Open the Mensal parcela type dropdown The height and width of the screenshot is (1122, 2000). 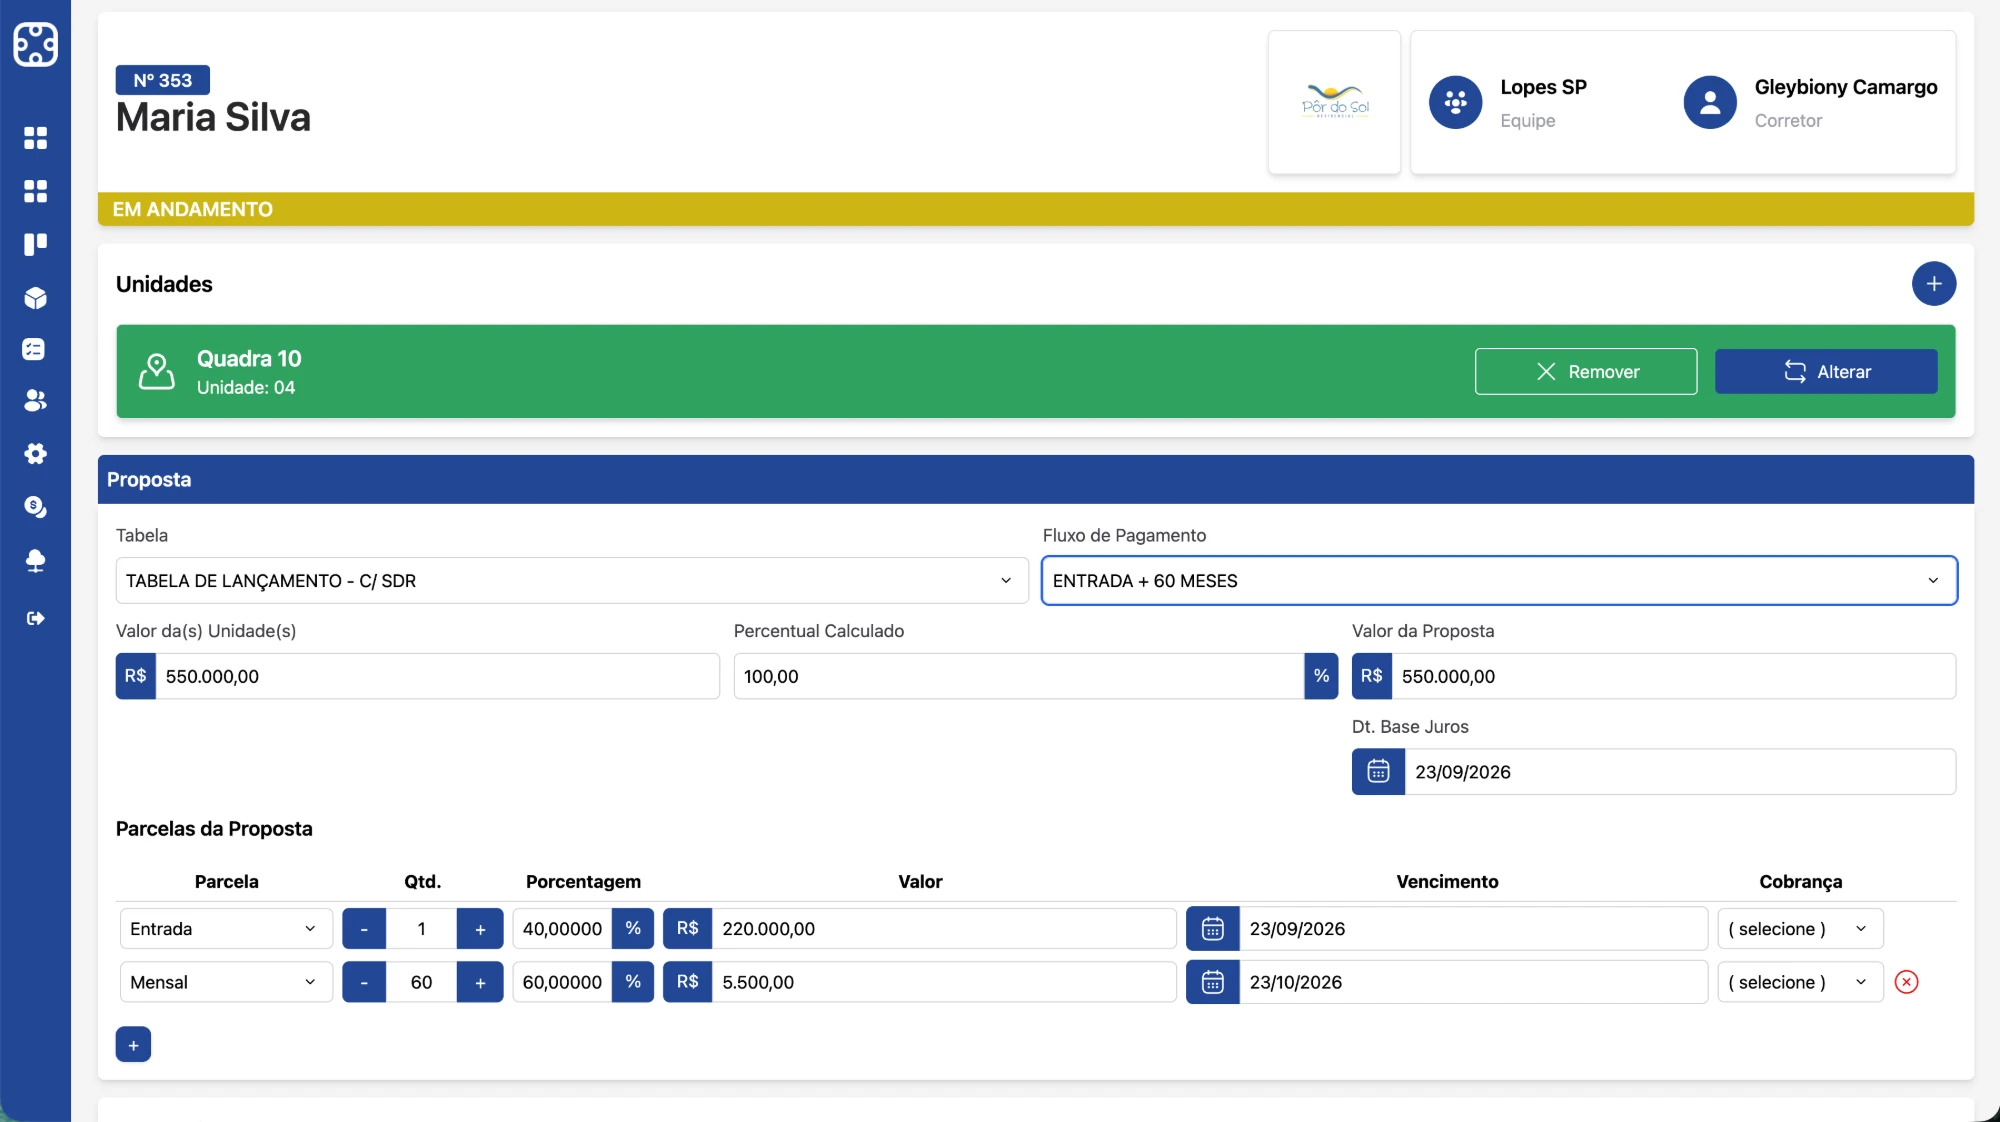(226, 983)
